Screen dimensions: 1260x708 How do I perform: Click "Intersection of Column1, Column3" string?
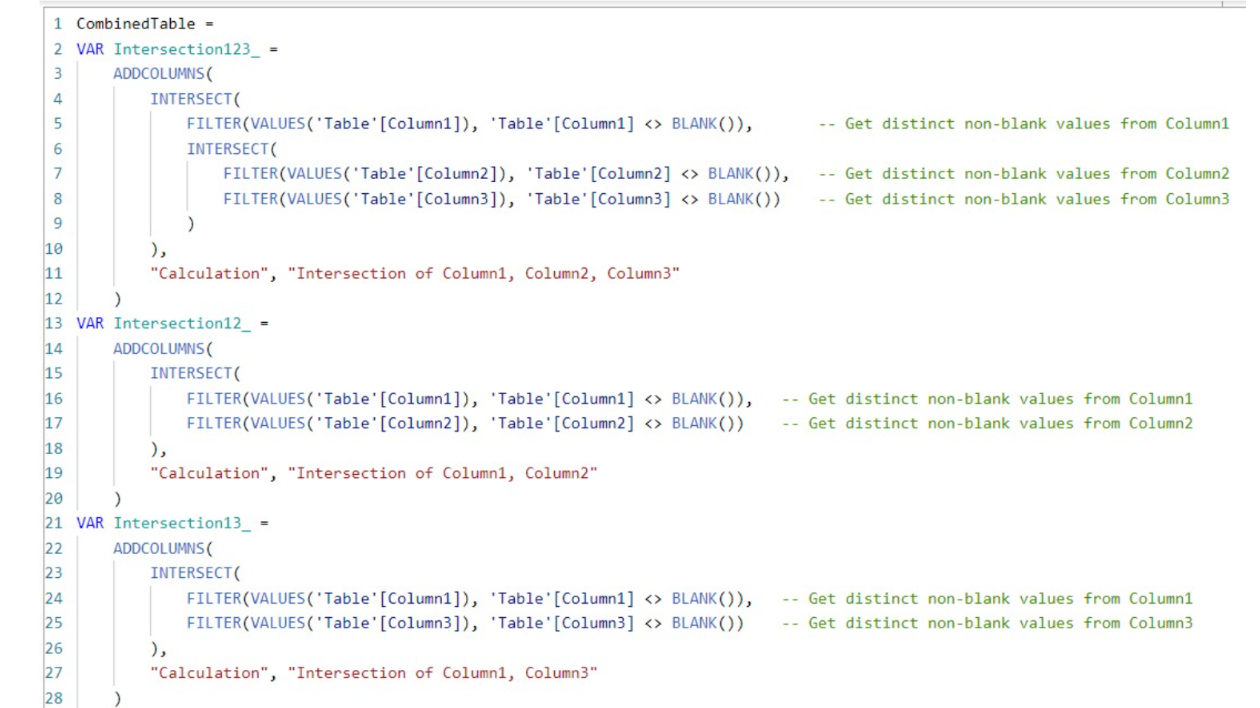(x=443, y=673)
